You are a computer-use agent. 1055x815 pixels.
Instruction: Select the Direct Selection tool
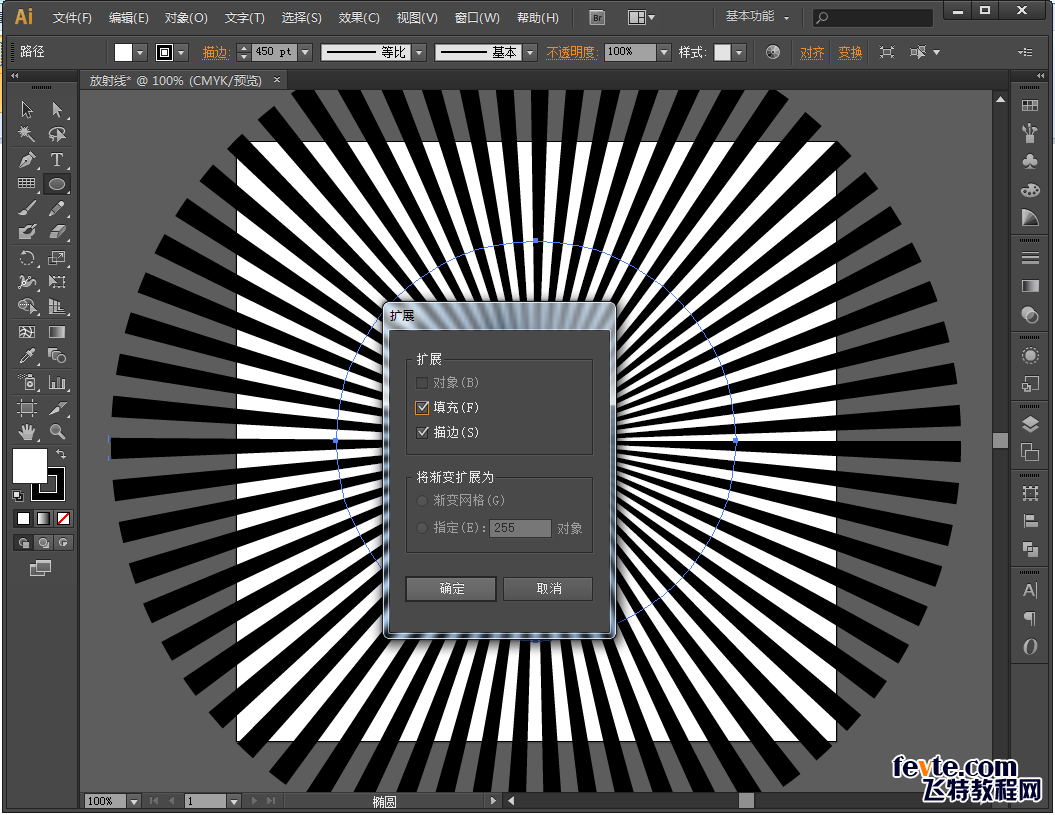[x=57, y=110]
